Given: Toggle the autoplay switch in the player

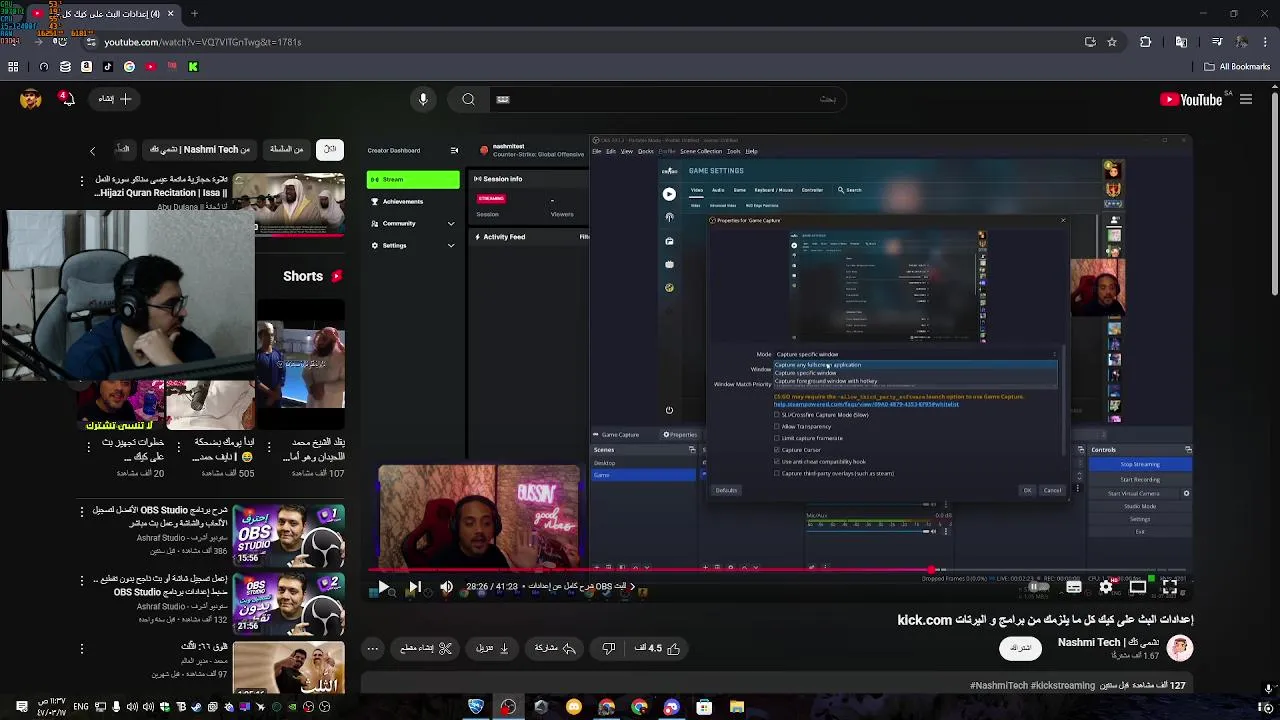Looking at the screenshot, I should coord(1040,587).
